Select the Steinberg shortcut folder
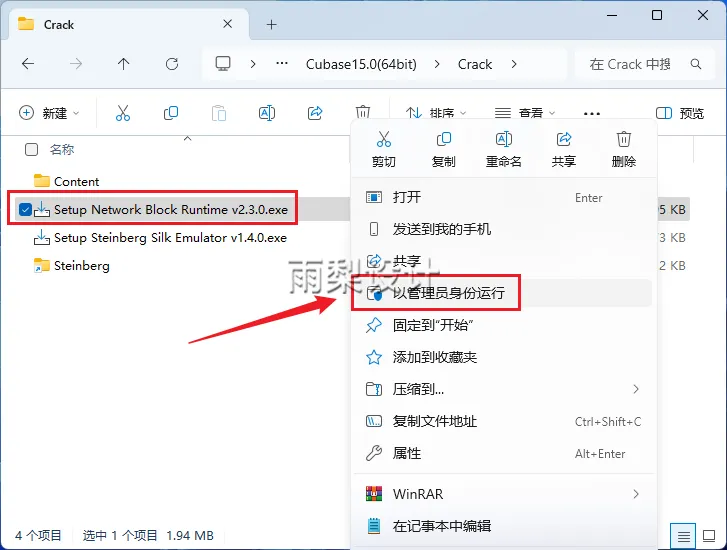Image resolution: width=727 pixels, height=550 pixels. click(x=72, y=266)
